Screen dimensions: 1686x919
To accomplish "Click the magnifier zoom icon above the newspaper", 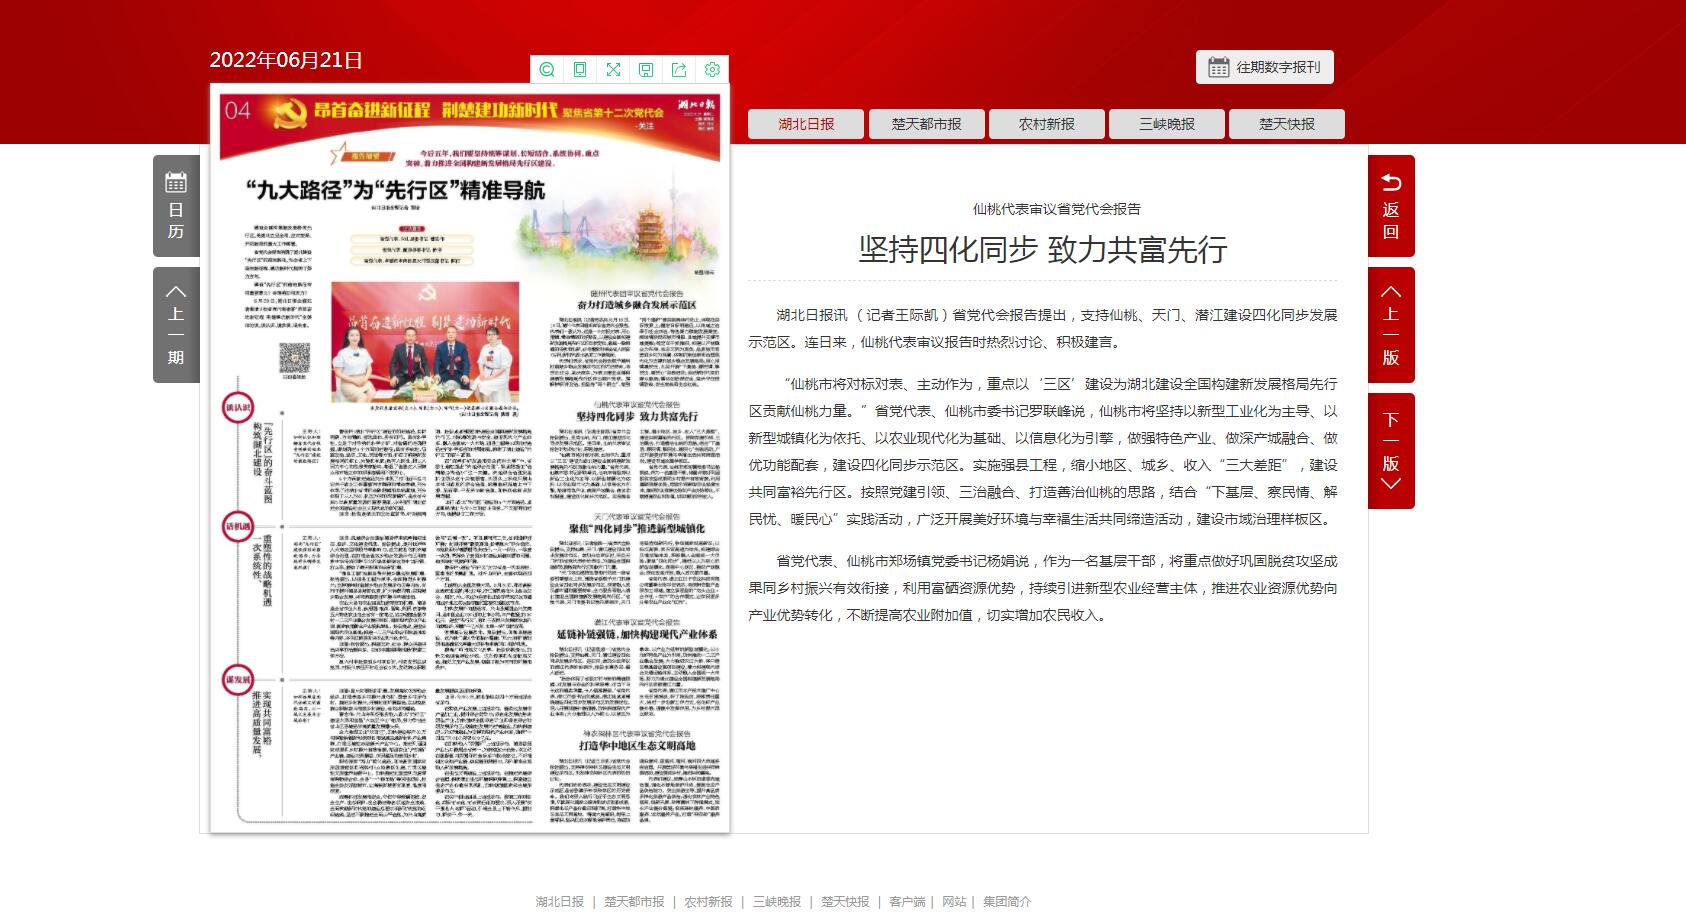I will click(547, 69).
